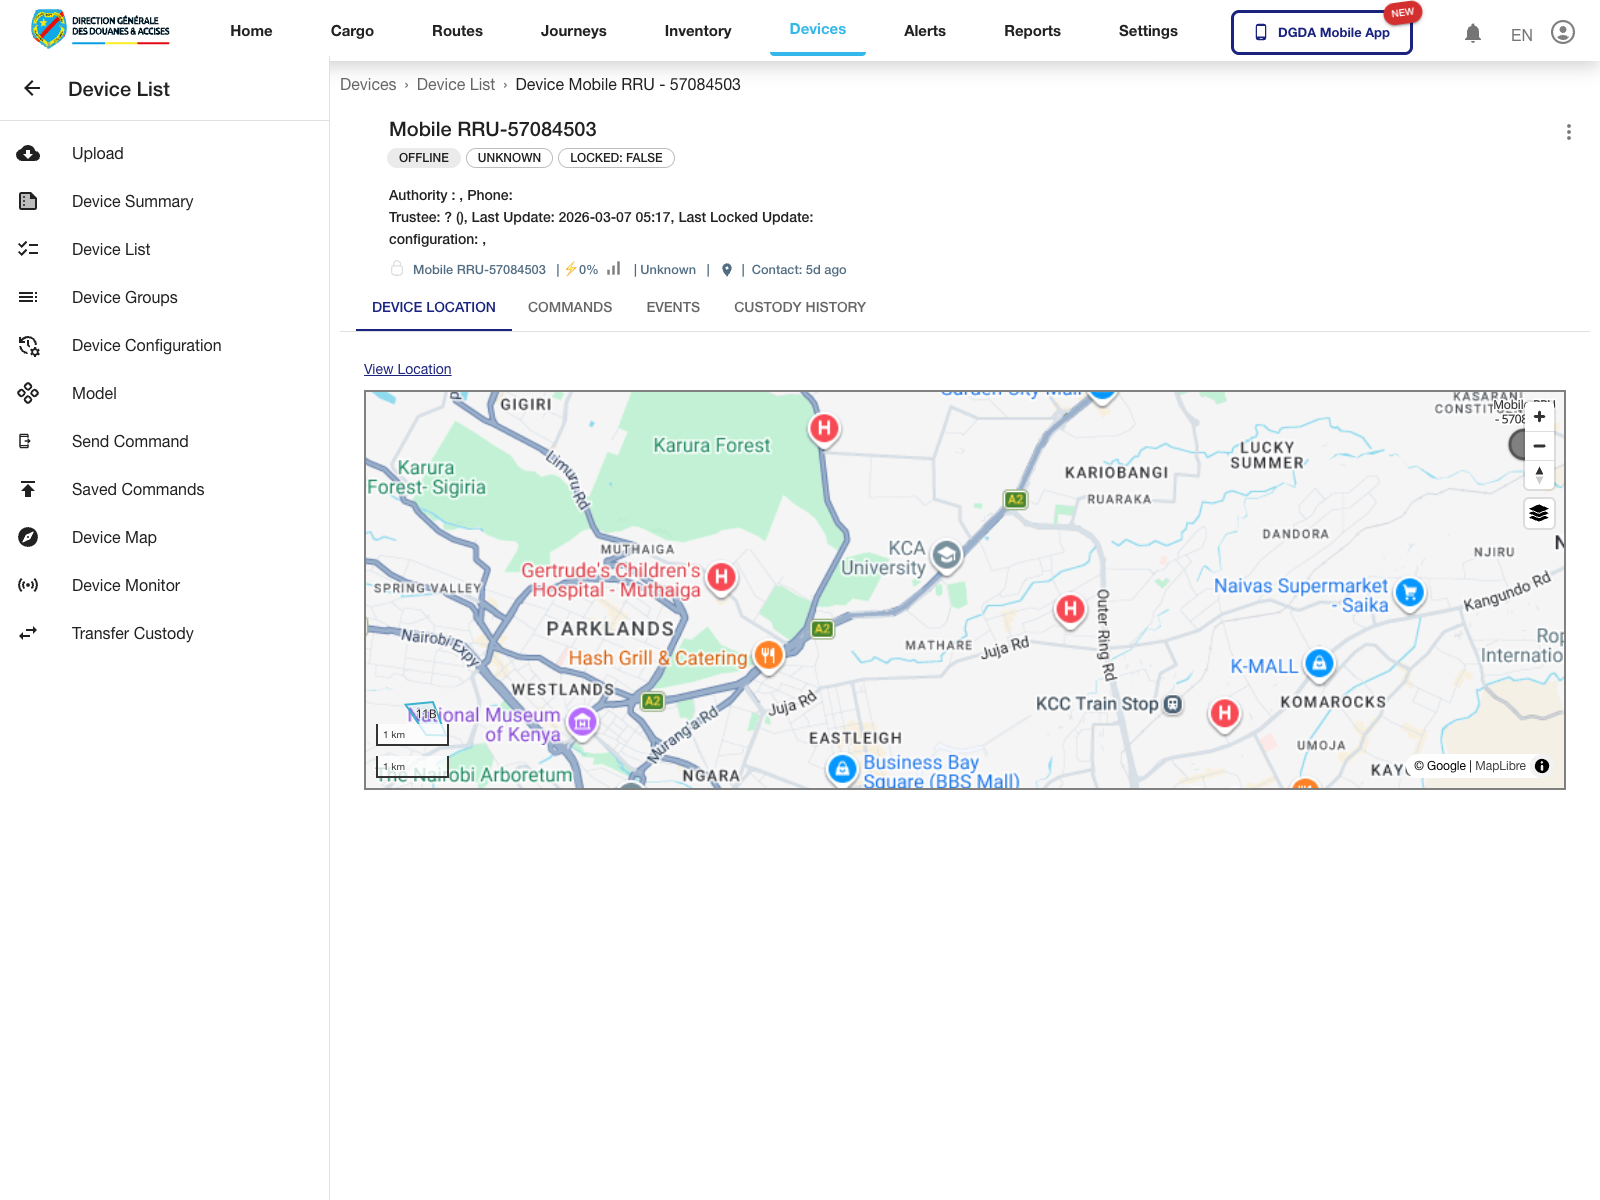Open the three-dot device options menu
The image size is (1600, 1200).
click(x=1568, y=132)
